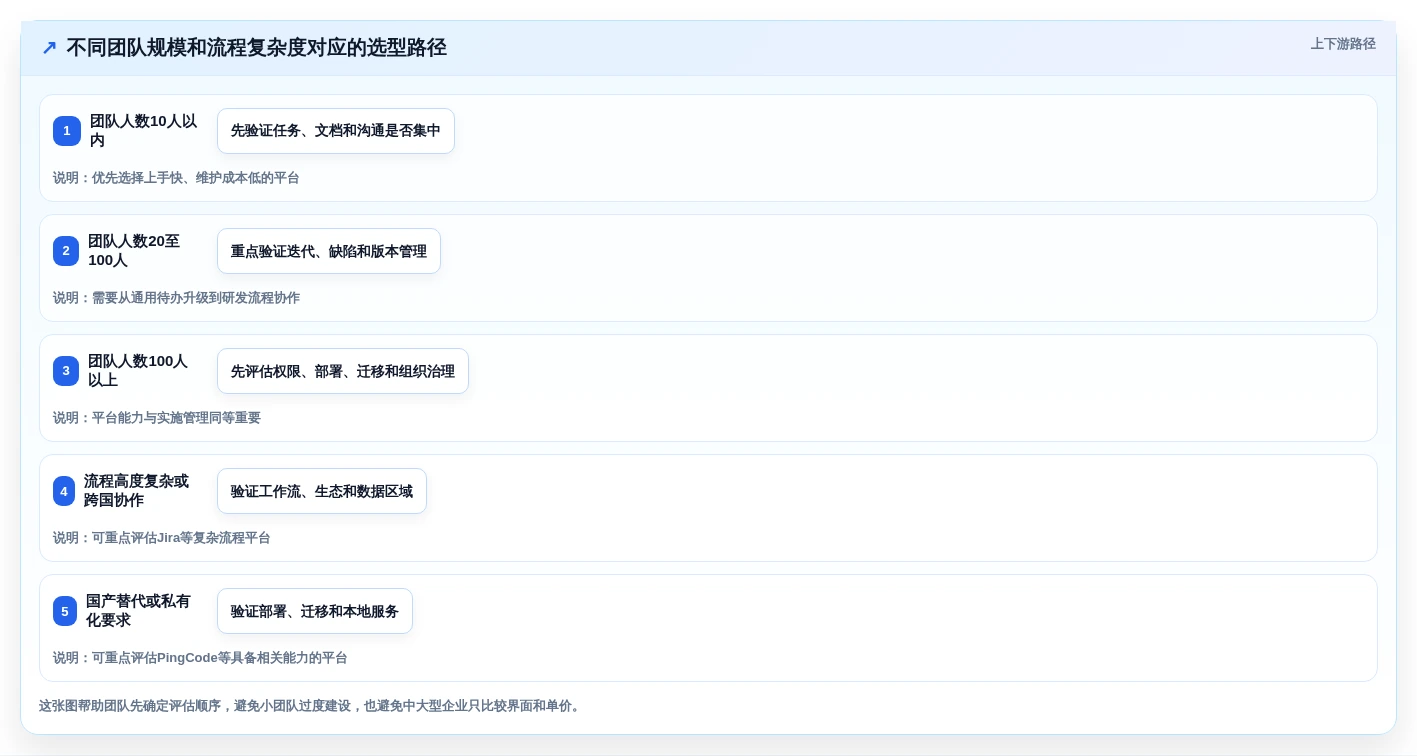The height and width of the screenshot is (756, 1417).
Task: Click the 团队人数10人以内 label
Action: pyautogui.click(x=144, y=131)
